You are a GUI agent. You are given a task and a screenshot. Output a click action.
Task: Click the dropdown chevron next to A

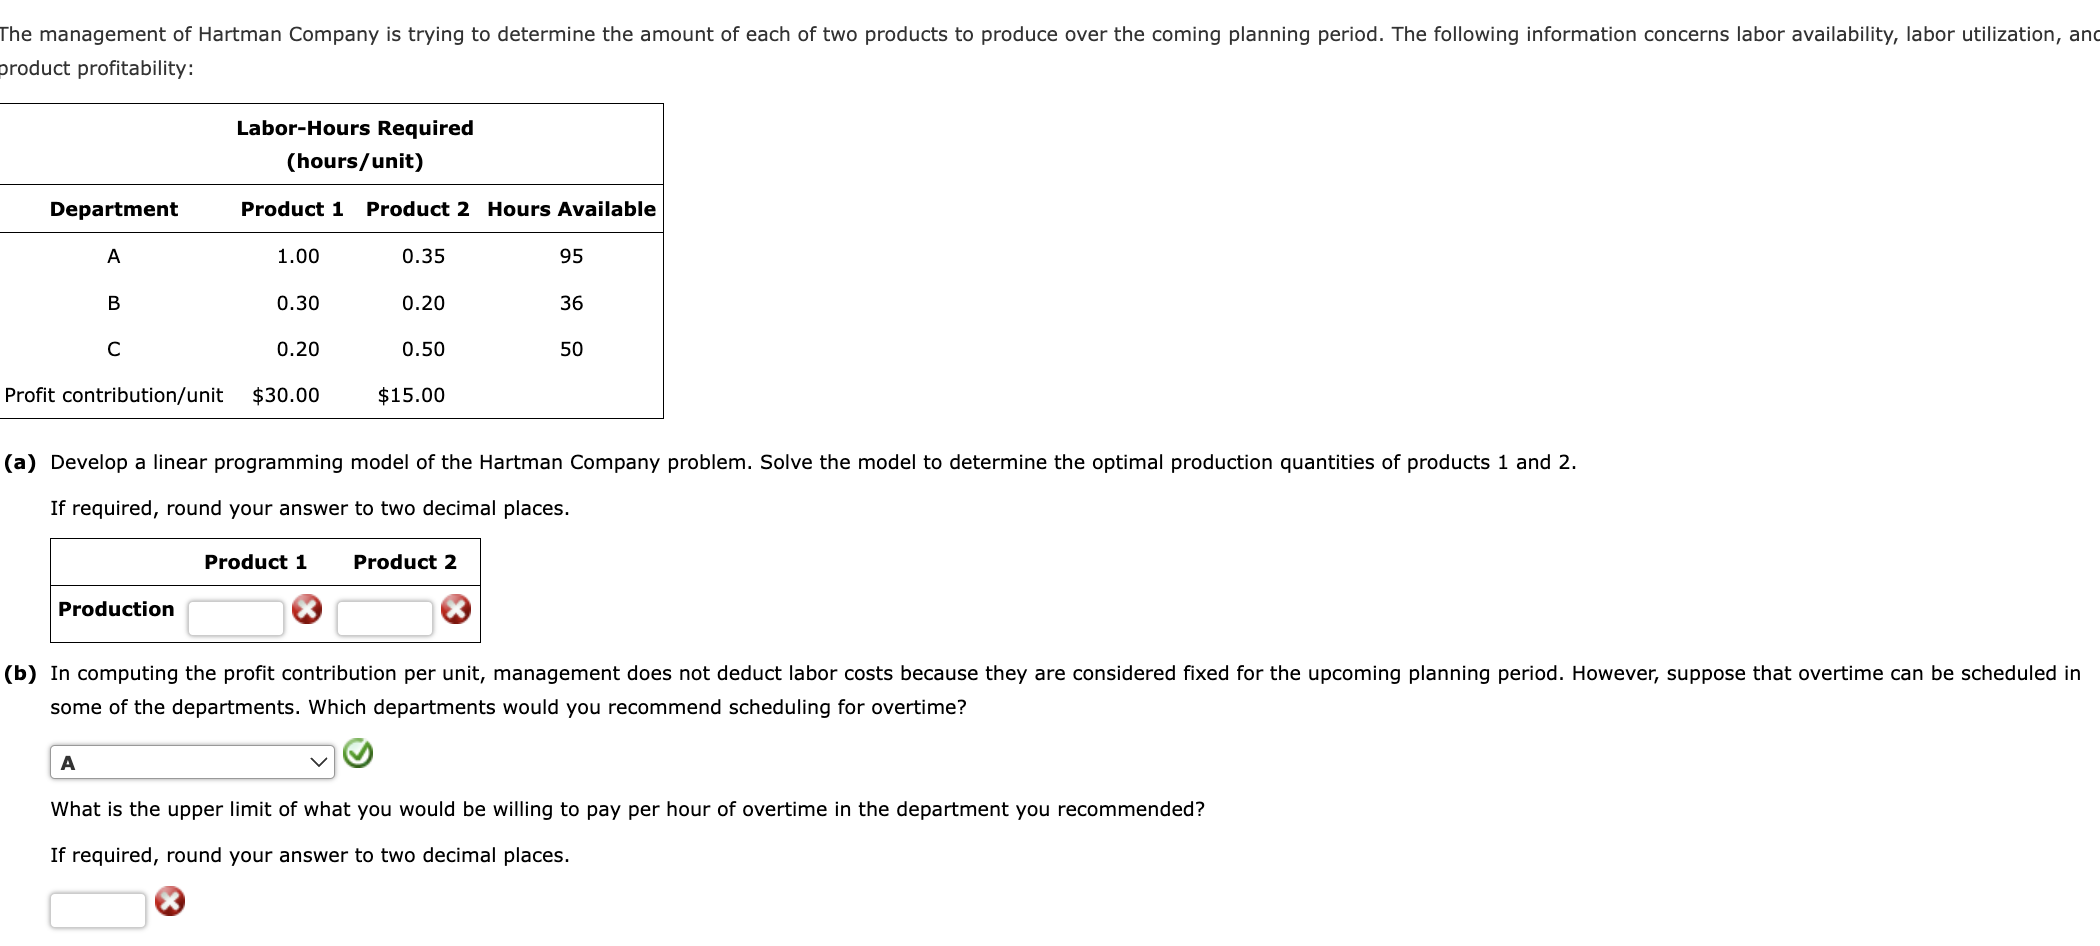pyautogui.click(x=318, y=762)
